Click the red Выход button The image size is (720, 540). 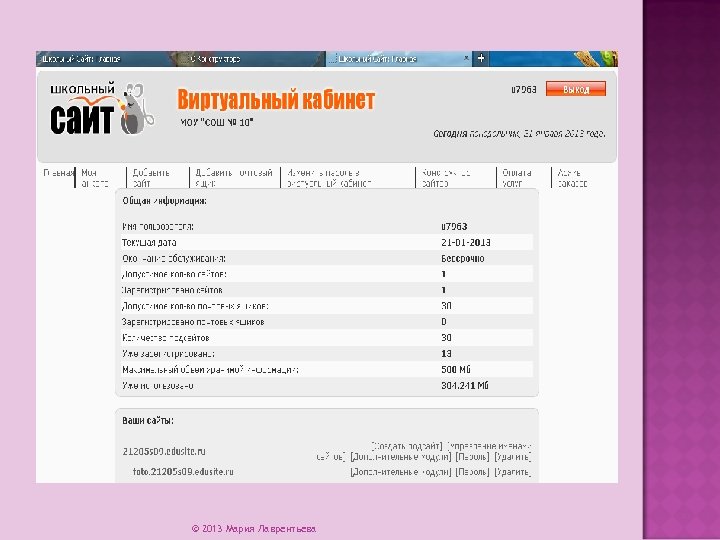pyautogui.click(x=576, y=89)
